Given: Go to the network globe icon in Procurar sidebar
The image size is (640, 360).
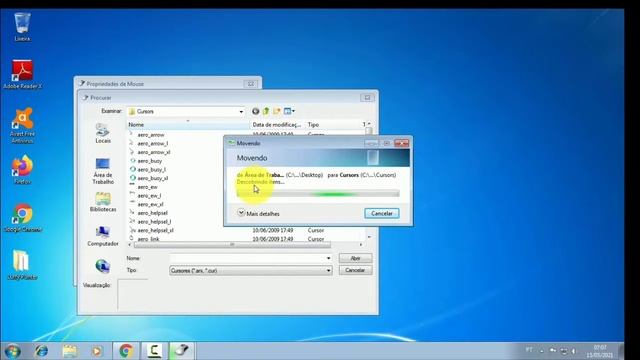Looking at the screenshot, I should point(102,266).
